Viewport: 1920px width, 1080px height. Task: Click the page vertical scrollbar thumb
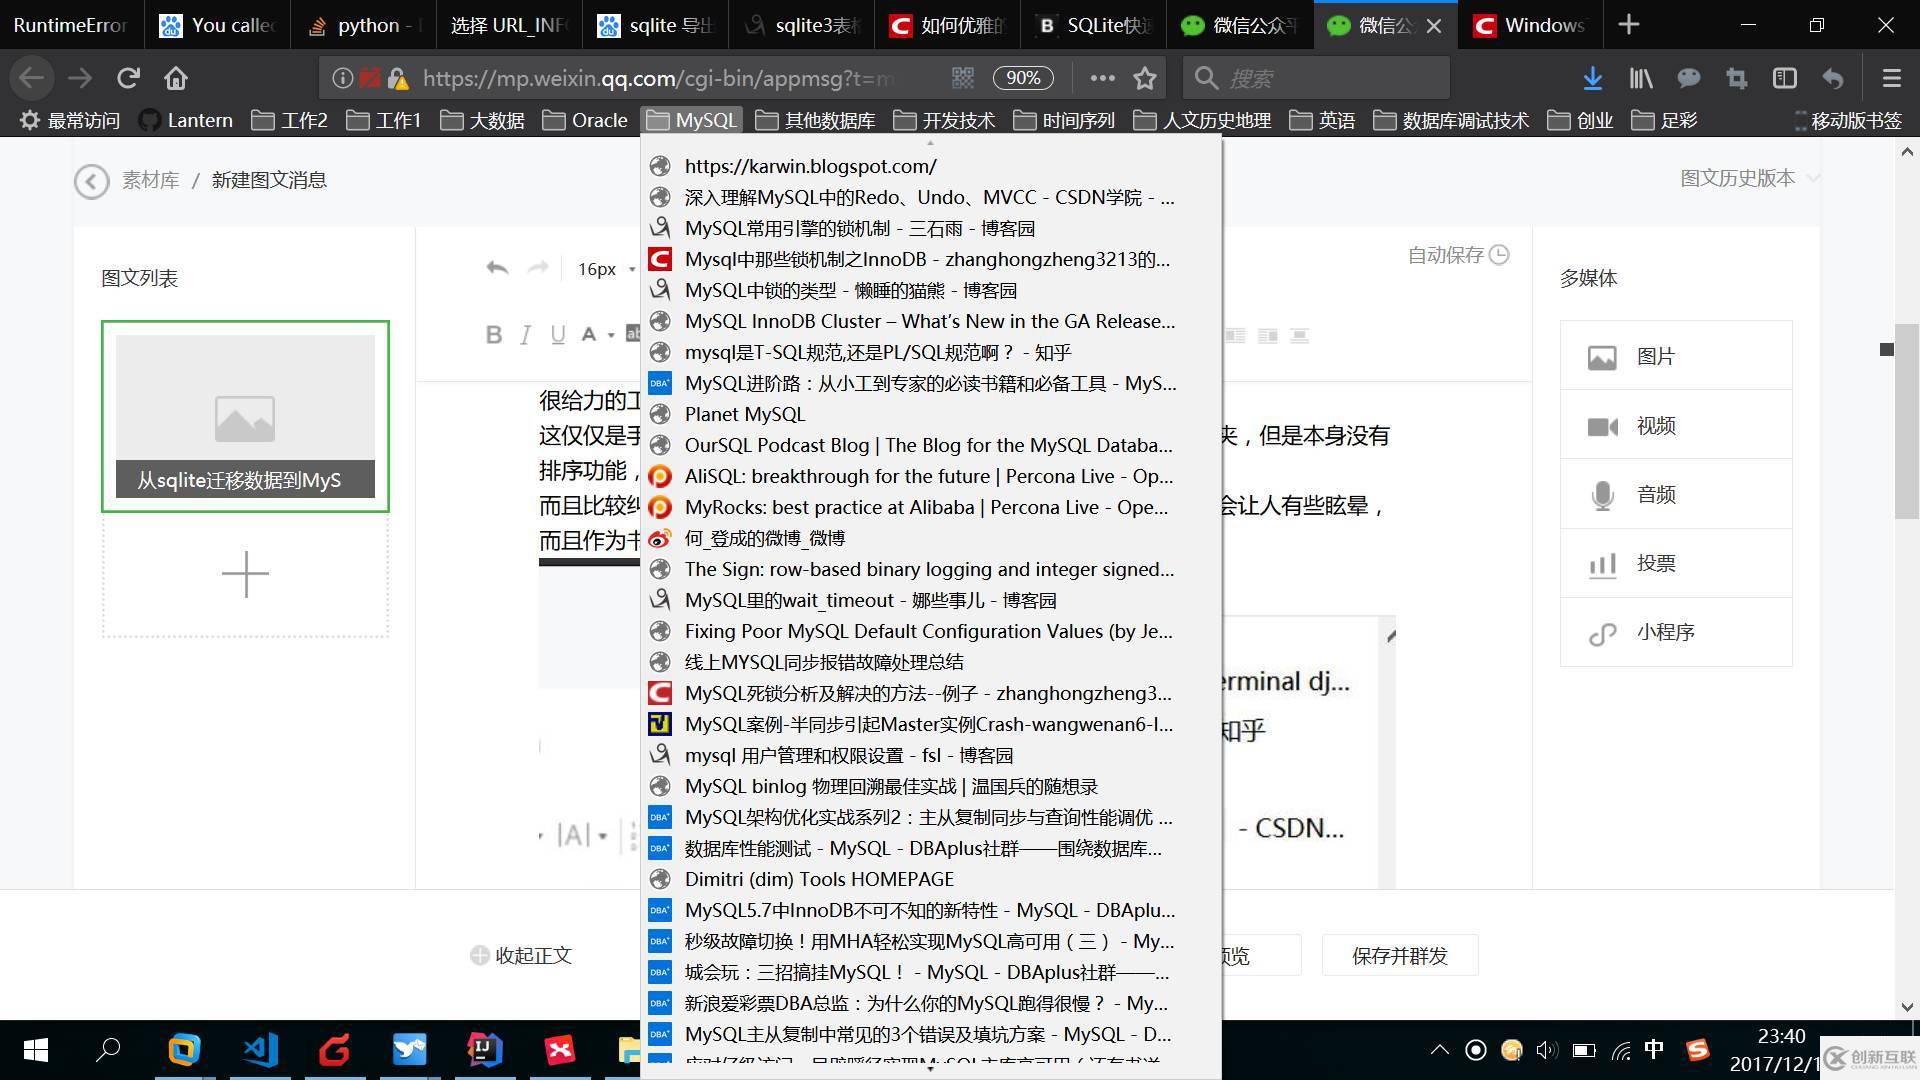pyautogui.click(x=1906, y=420)
